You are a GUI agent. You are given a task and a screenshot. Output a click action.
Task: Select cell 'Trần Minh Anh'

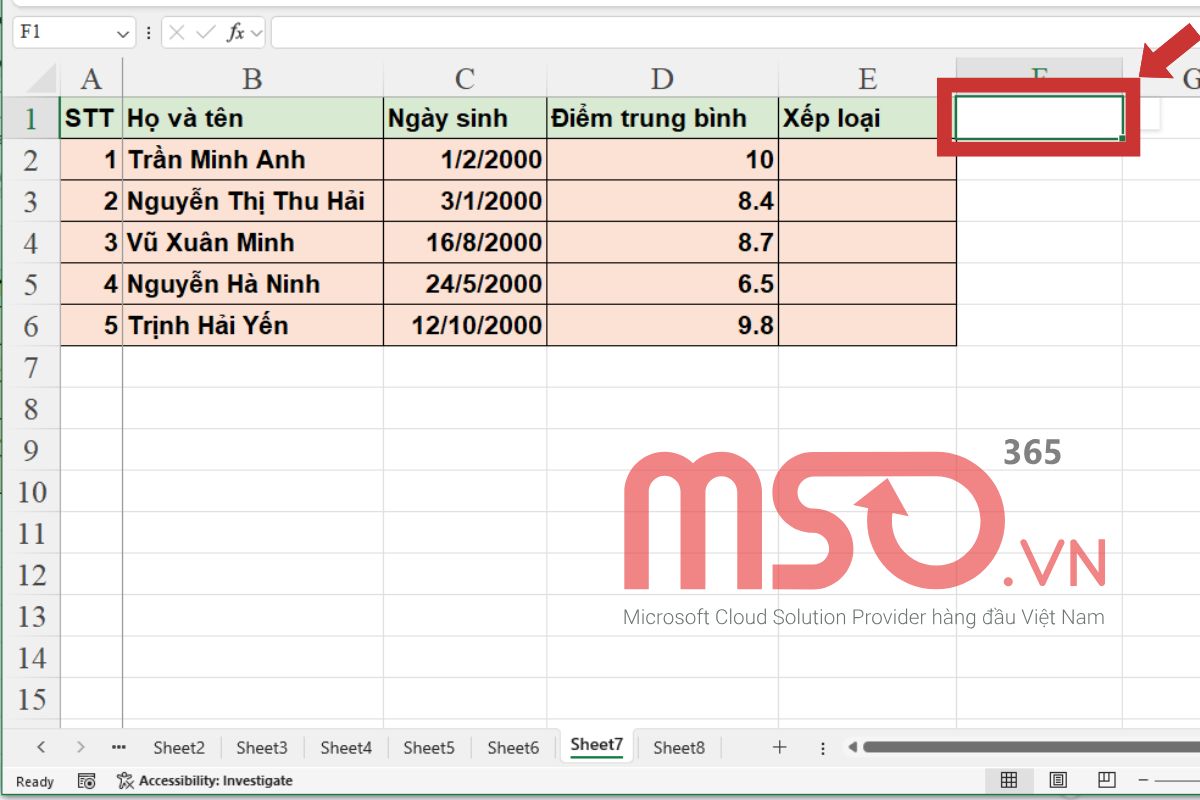click(253, 160)
